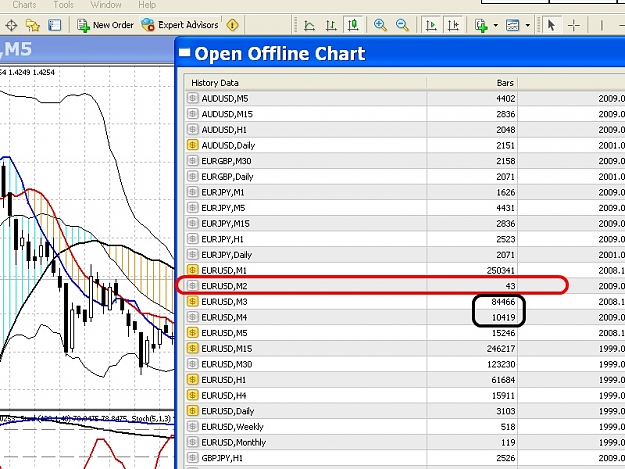Switch to the zigzag line chart icon
625x469 pixels.
(309, 25)
